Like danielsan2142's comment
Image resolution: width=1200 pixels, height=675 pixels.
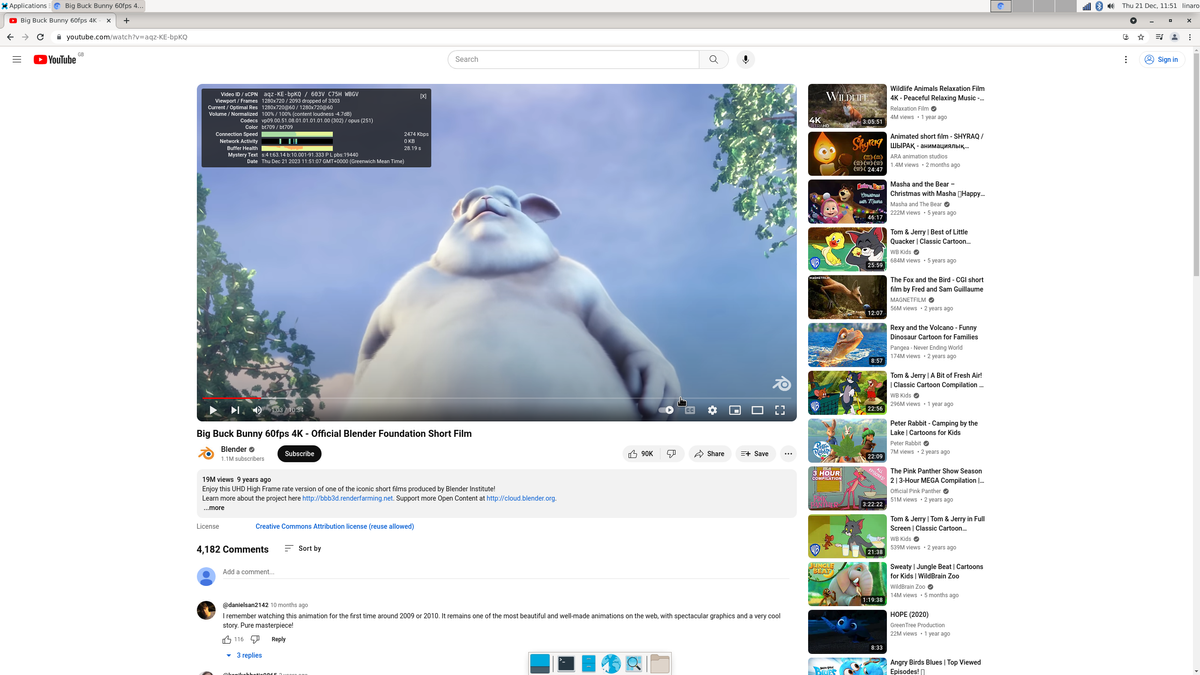[x=227, y=639]
